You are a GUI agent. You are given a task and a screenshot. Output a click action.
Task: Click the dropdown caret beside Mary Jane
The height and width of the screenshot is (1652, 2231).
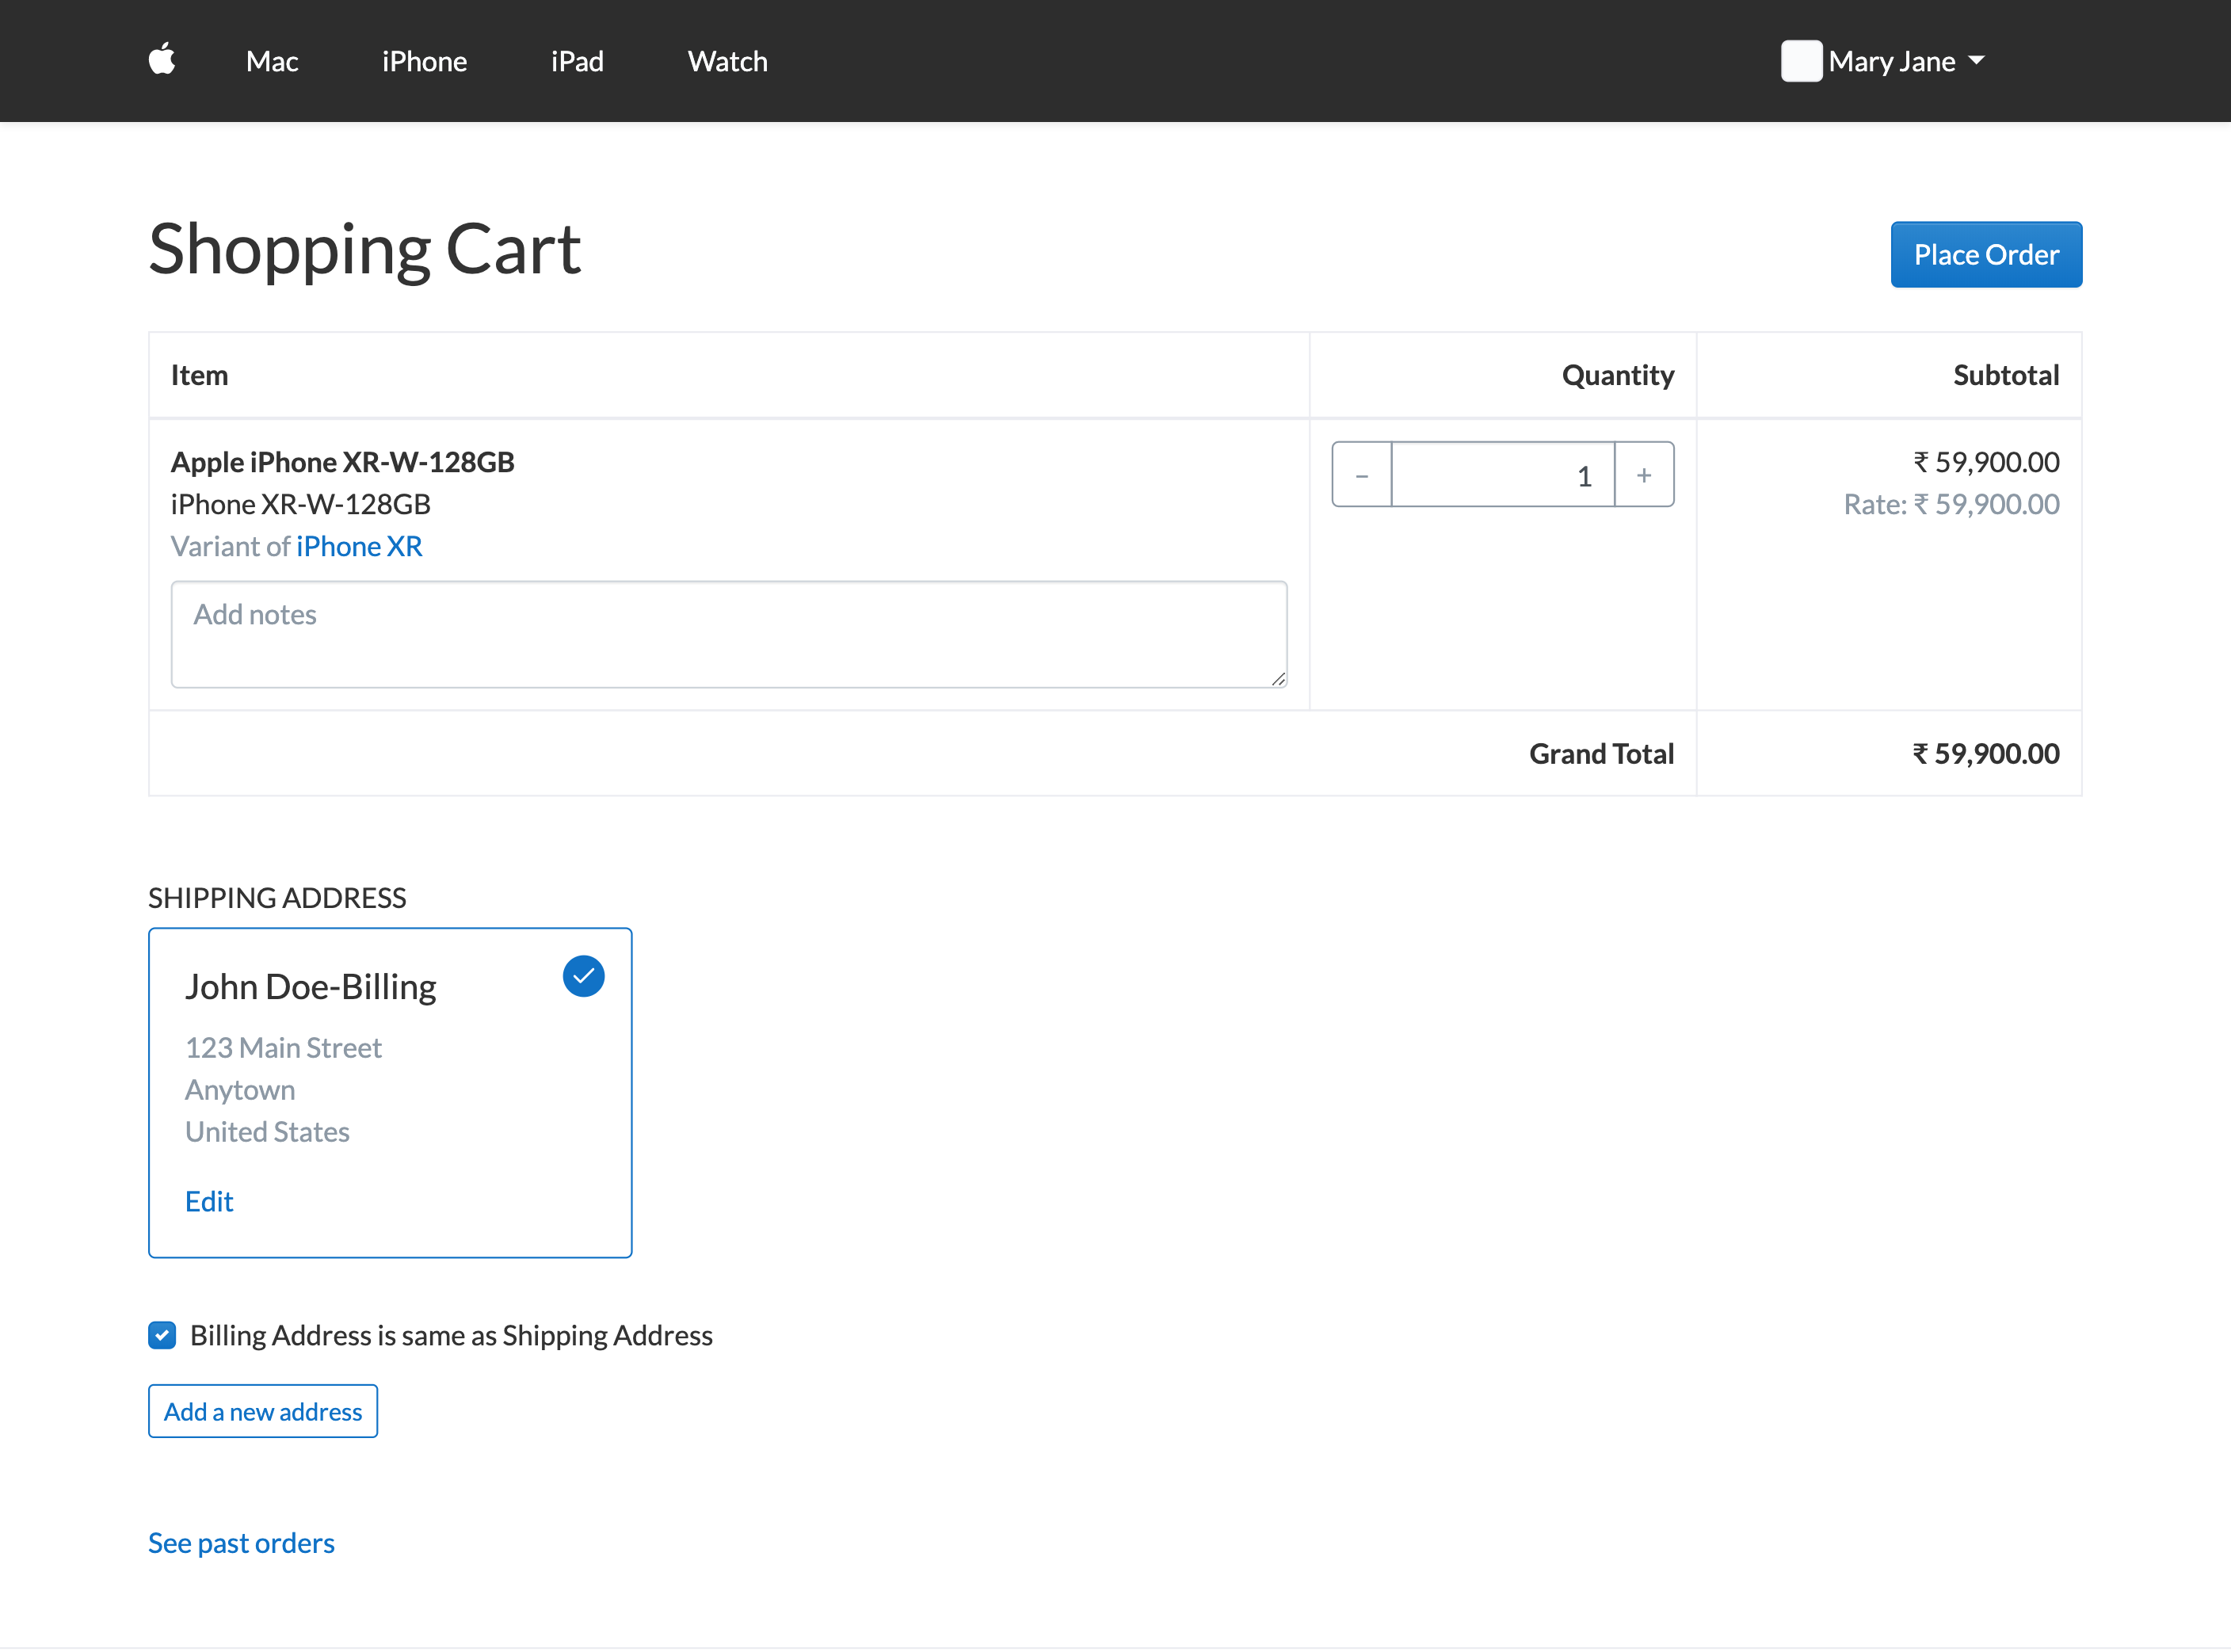(x=1976, y=61)
